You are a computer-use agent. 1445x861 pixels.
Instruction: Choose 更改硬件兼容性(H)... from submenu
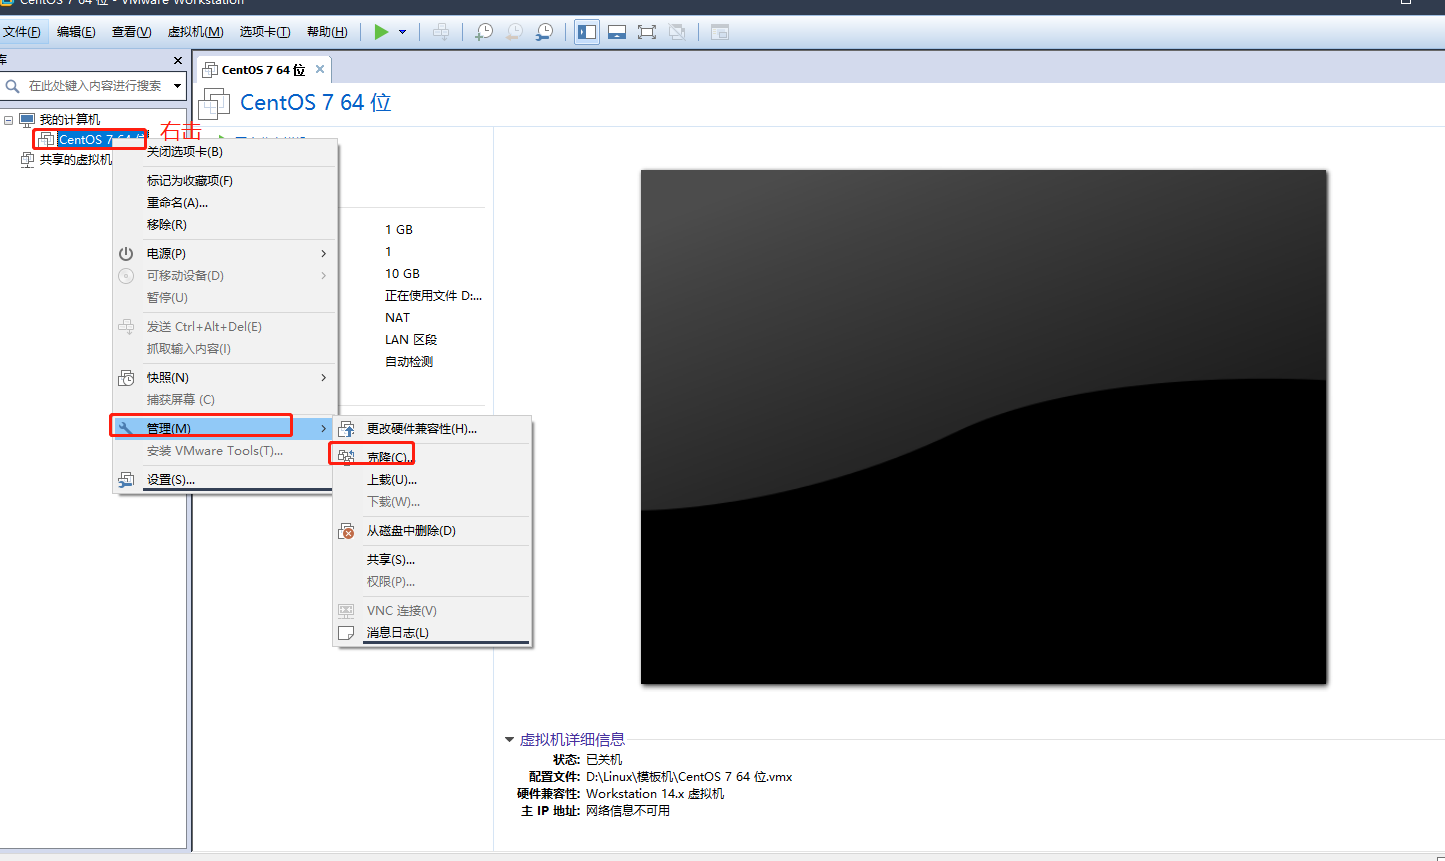(432, 429)
